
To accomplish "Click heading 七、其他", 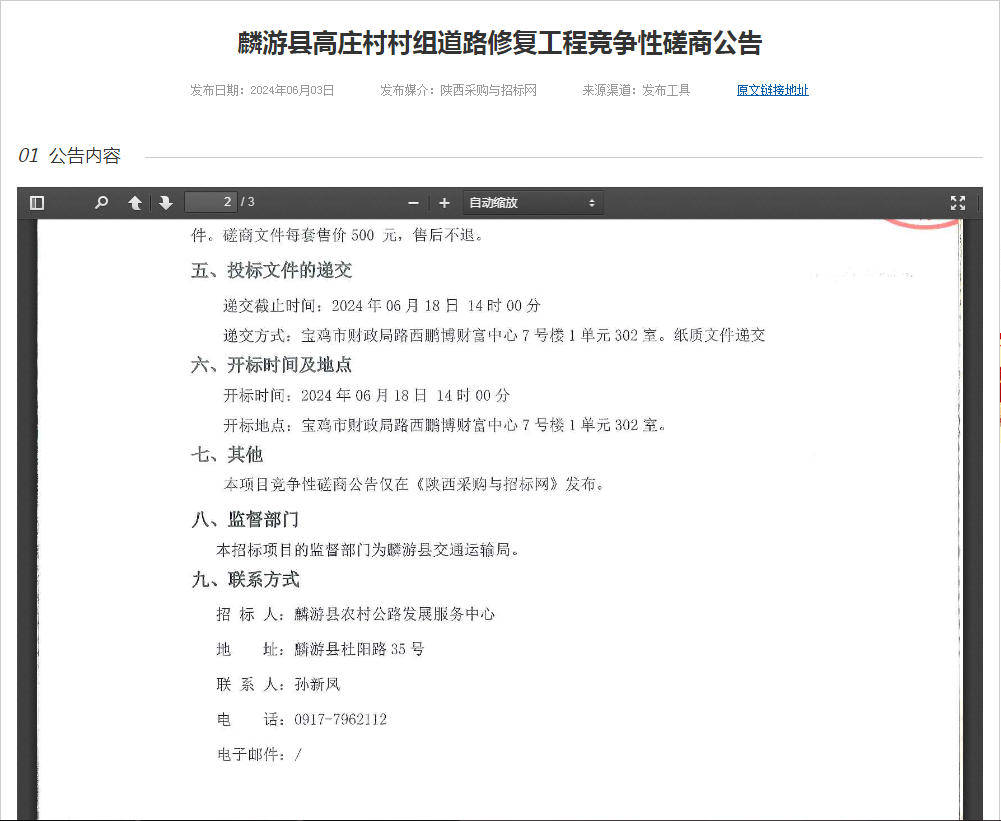I will 227,455.
